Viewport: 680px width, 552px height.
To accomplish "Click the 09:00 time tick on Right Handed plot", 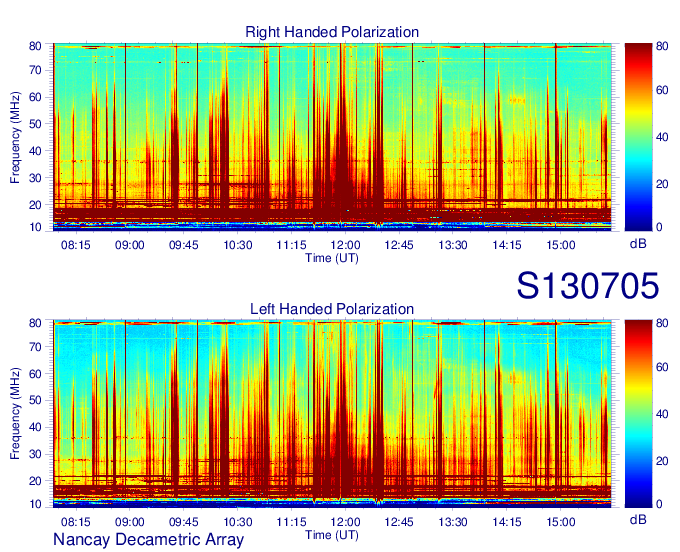I will click(x=130, y=245).
